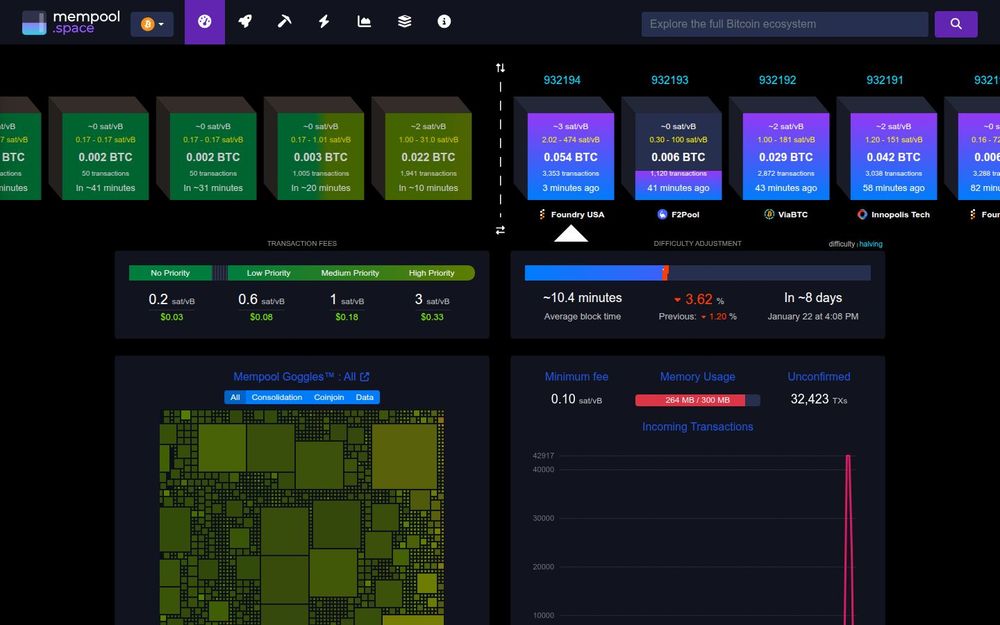Open F2Pool mining pool link
Screen dimensions: 1000x625
pyautogui.click(x=679, y=214)
